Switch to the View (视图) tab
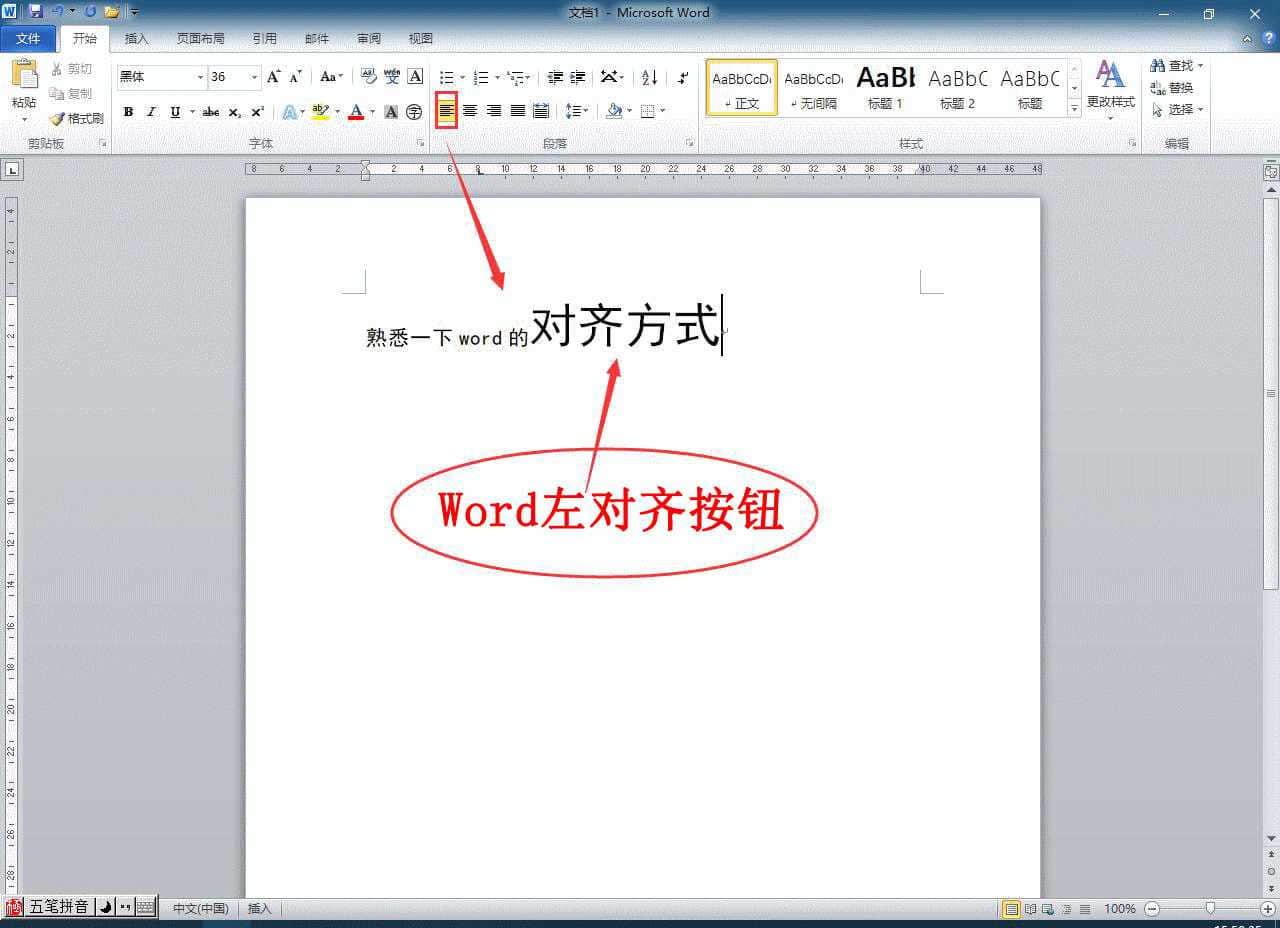This screenshot has height=928, width=1280. pos(421,39)
